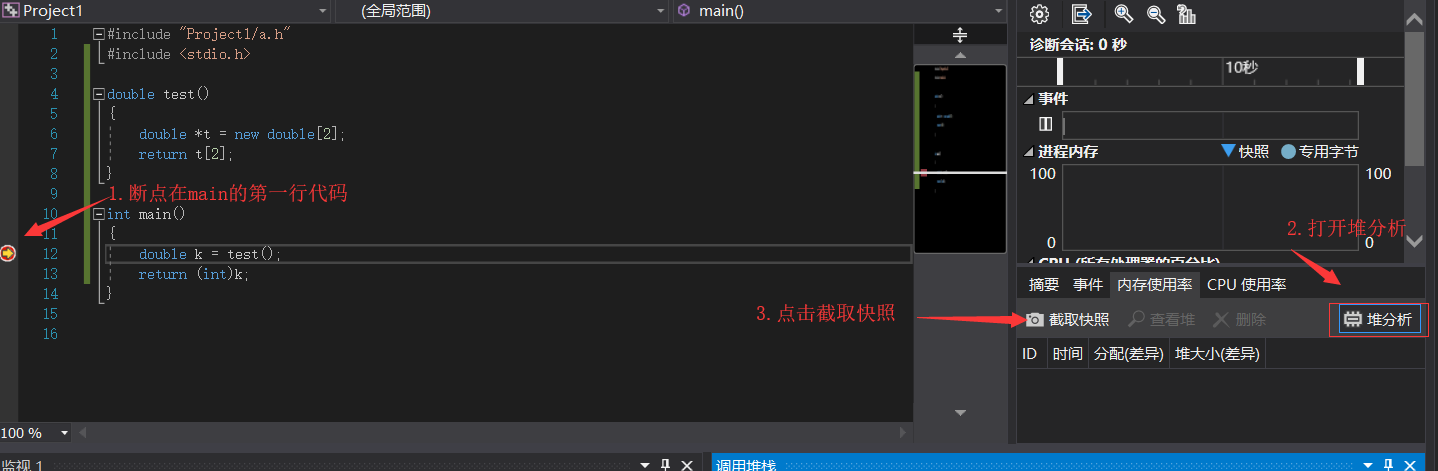Click the ID column header
The width and height of the screenshot is (1438, 471).
[1030, 354]
